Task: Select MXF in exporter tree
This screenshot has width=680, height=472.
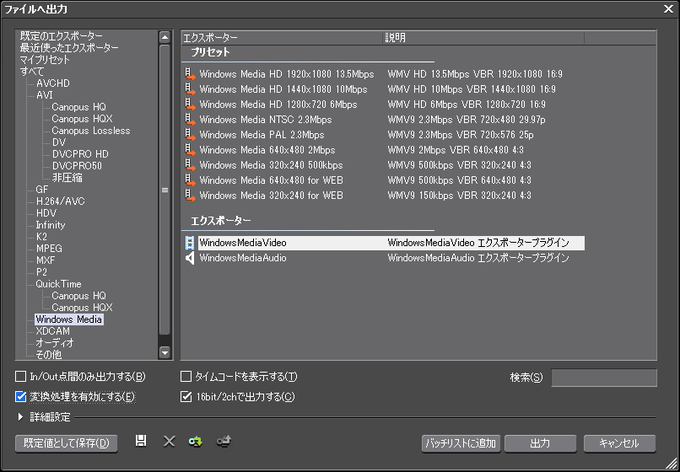Action: 46,260
